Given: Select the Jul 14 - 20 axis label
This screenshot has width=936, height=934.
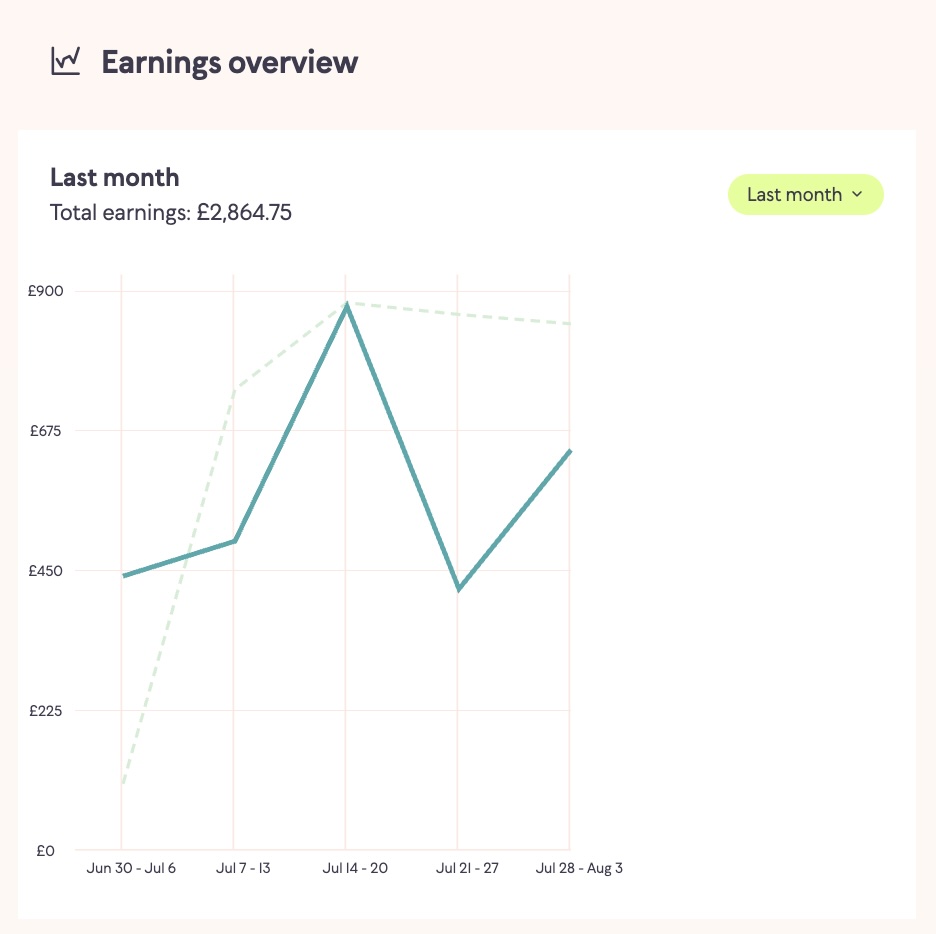Looking at the screenshot, I should 355,868.
